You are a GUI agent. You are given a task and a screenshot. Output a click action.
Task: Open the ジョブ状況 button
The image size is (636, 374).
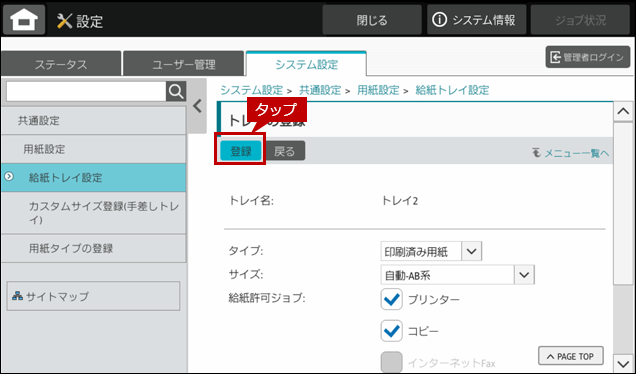point(580,20)
